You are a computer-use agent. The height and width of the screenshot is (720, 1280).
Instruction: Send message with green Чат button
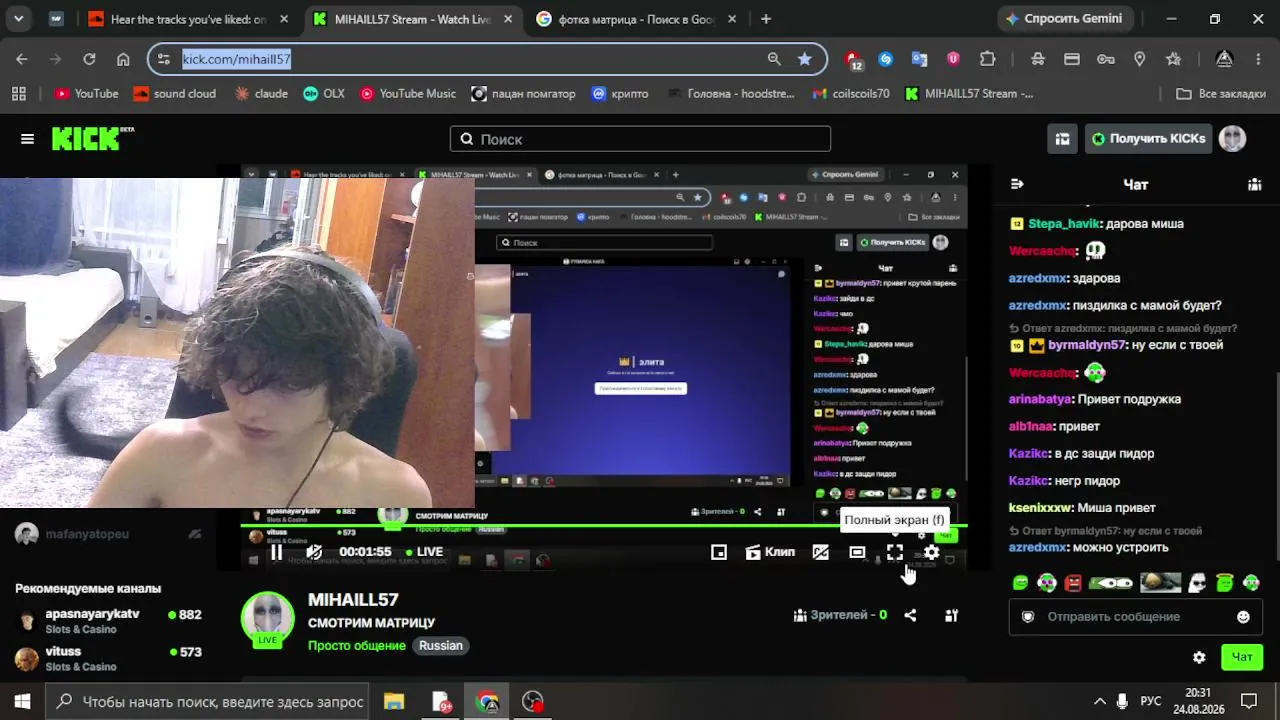pyautogui.click(x=1241, y=657)
